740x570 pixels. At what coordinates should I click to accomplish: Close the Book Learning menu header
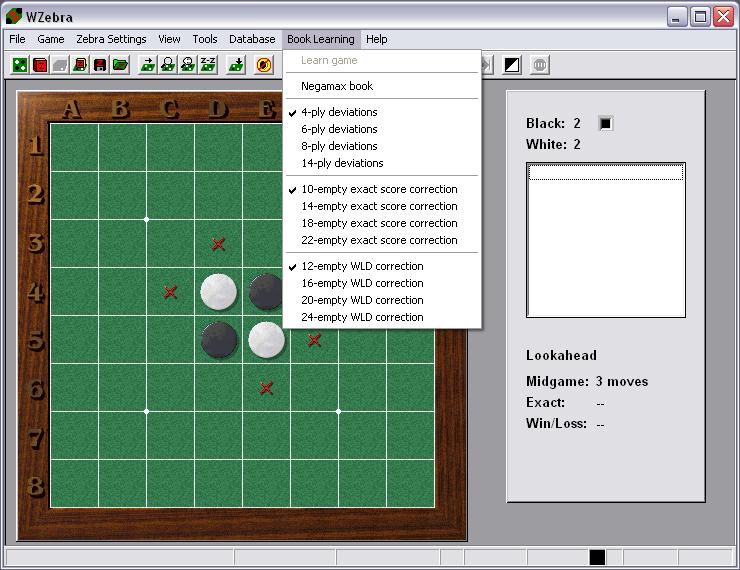[x=321, y=39]
